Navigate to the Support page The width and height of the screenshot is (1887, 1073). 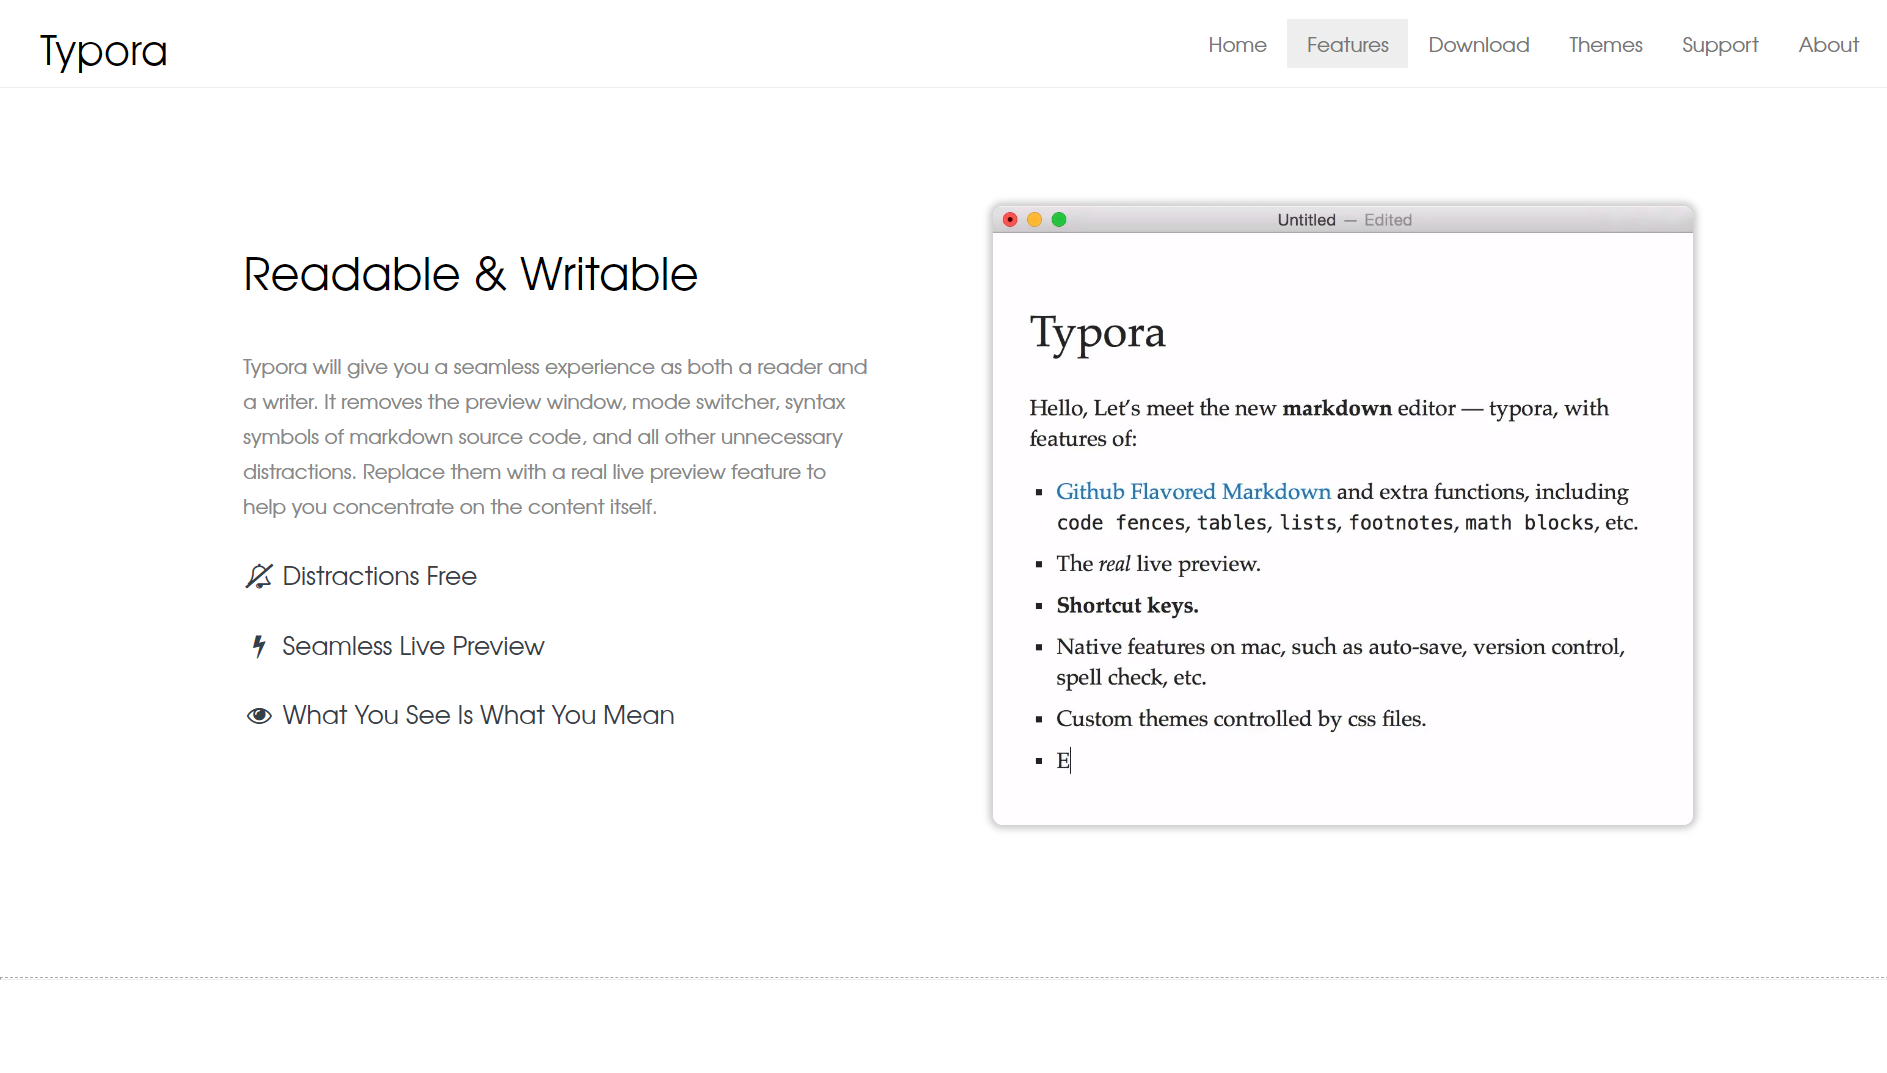(x=1719, y=45)
